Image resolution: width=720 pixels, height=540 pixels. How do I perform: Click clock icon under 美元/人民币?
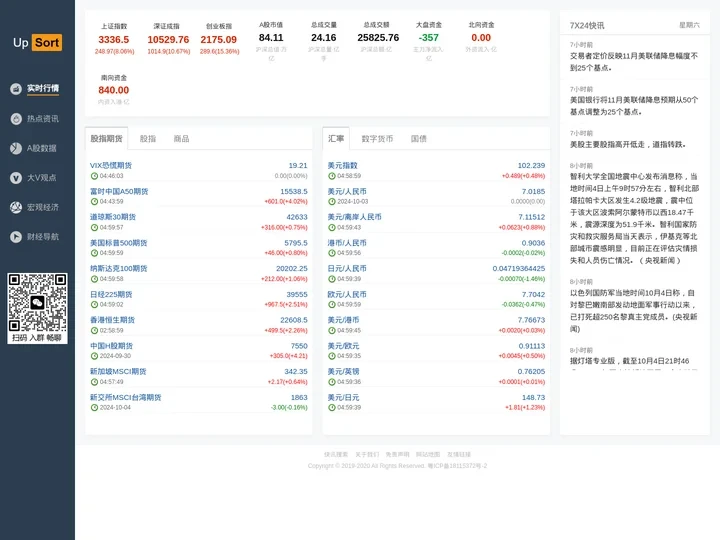click(x=332, y=202)
